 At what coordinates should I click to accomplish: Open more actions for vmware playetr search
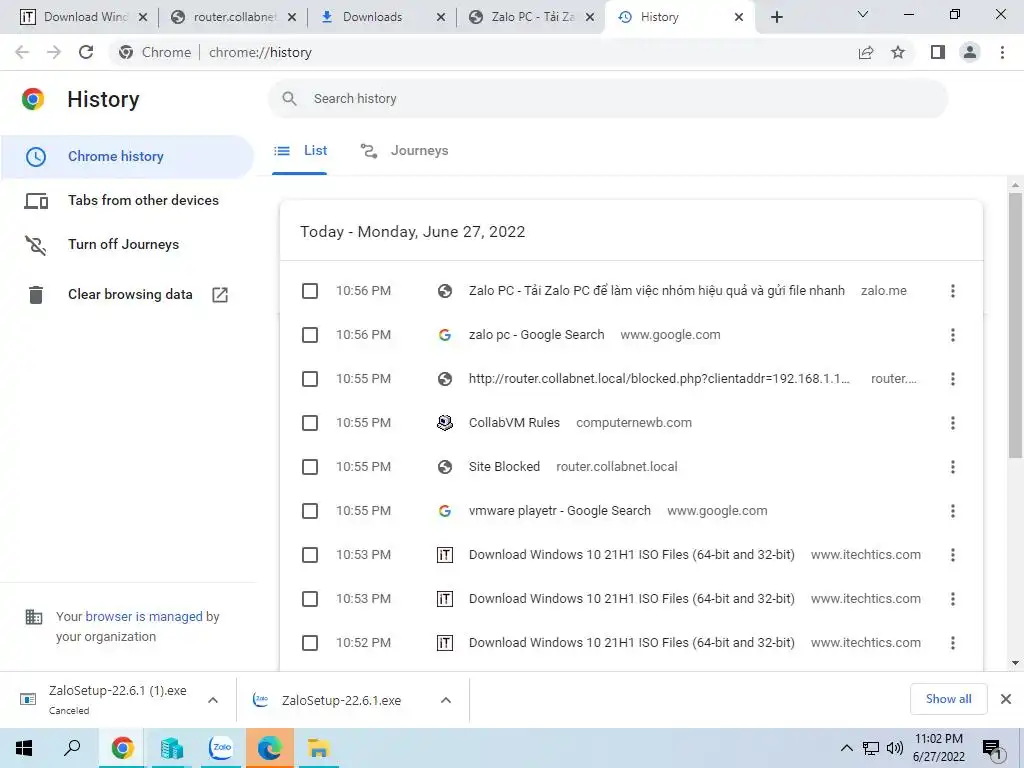click(953, 511)
